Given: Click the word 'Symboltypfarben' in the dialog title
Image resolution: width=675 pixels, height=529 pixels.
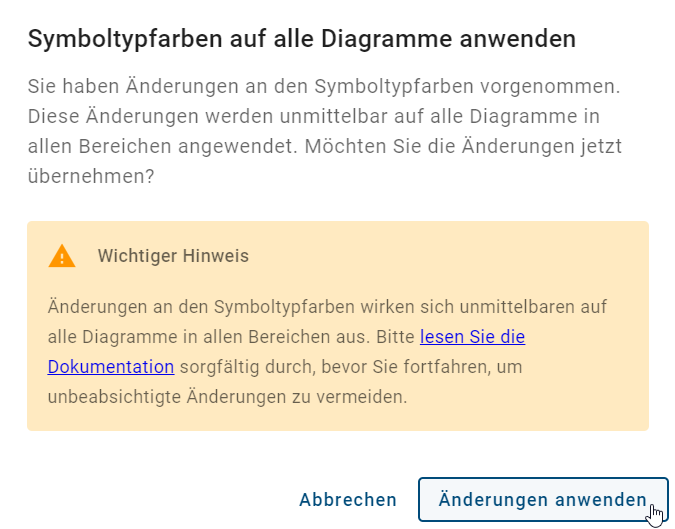Looking at the screenshot, I should click(x=112, y=39).
